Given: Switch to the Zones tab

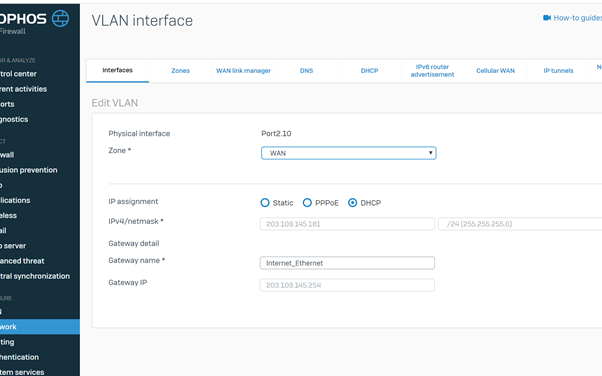Looking at the screenshot, I should pyautogui.click(x=180, y=71).
